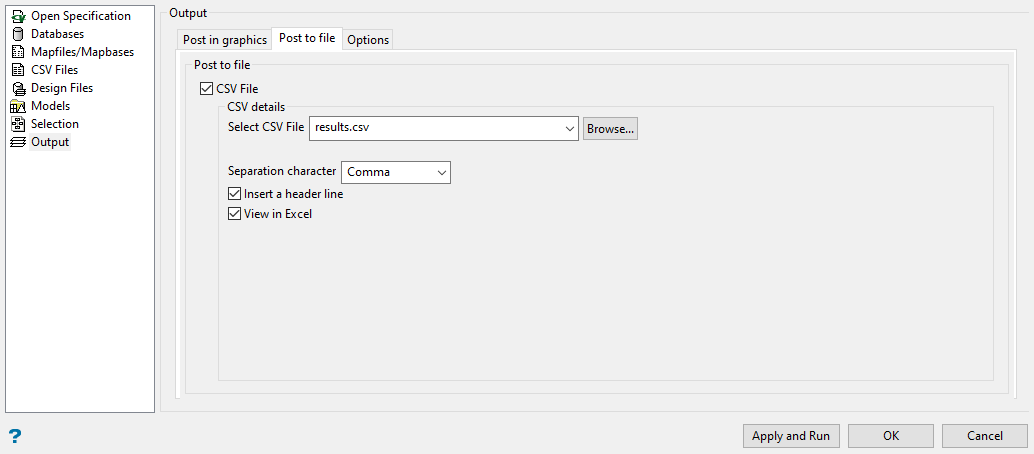This screenshot has height=454, width=1034.
Task: Click the Browse... button
Action: (x=610, y=128)
